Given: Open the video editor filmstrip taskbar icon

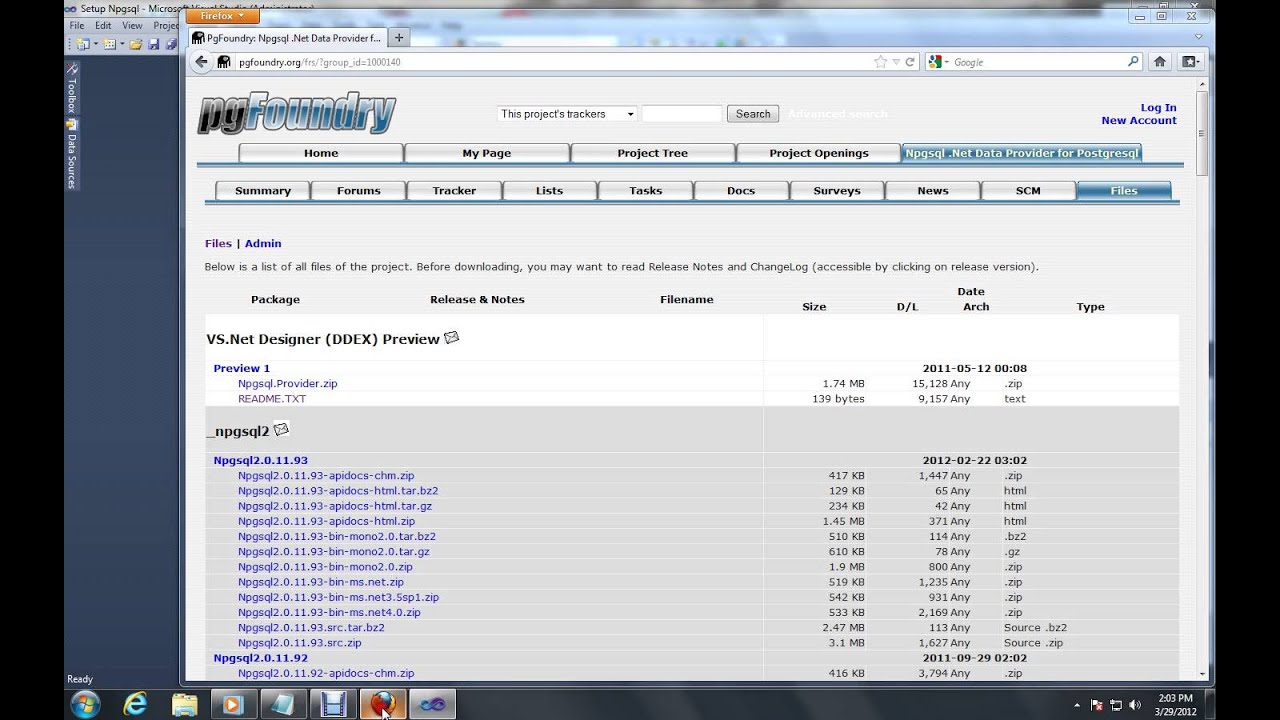Looking at the screenshot, I should point(333,704).
